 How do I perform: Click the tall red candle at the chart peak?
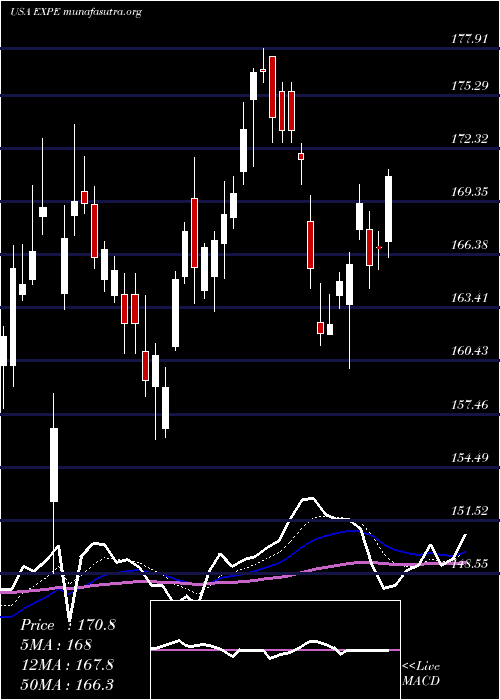(x=272, y=87)
